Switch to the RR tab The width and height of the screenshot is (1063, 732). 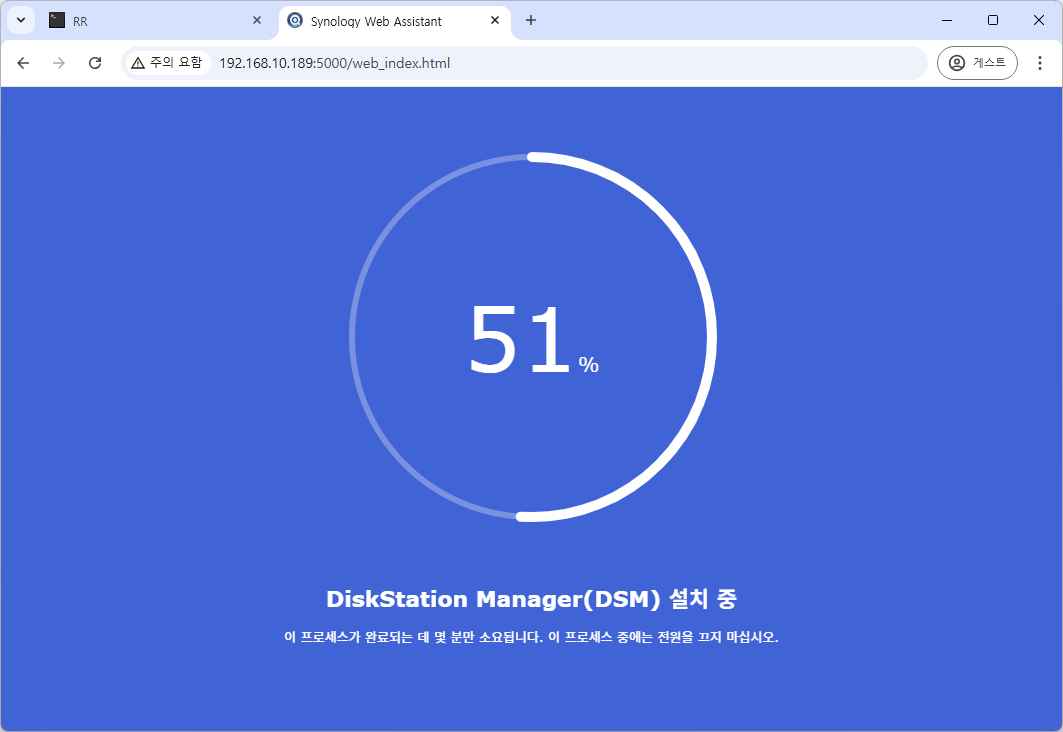click(156, 21)
